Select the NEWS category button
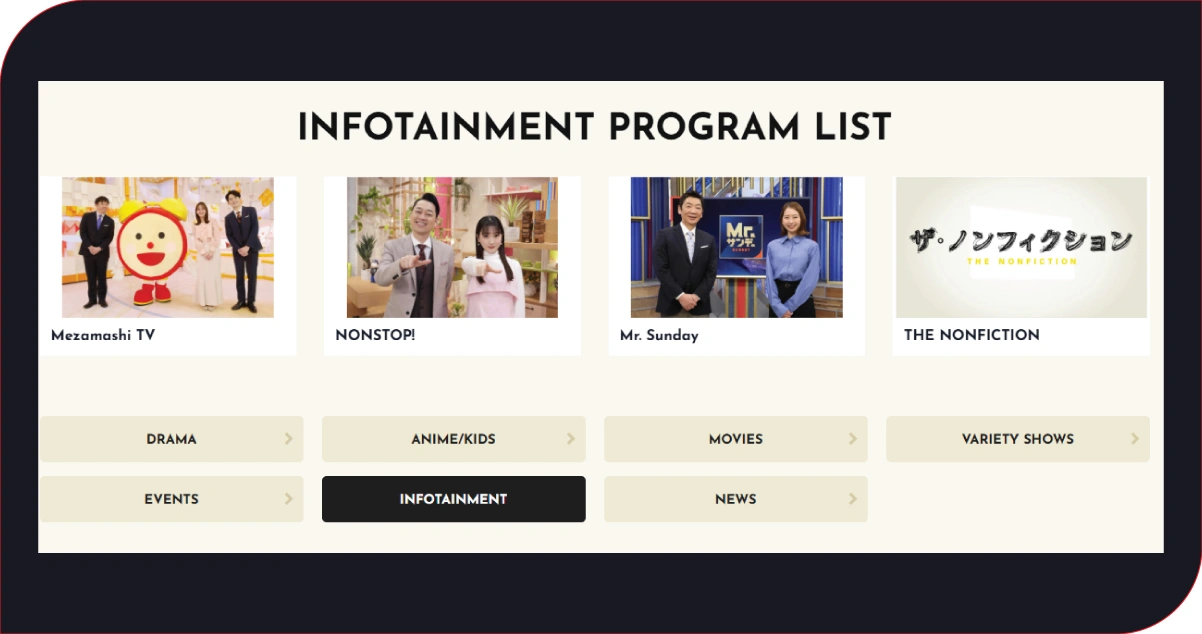This screenshot has width=1202, height=634. tap(736, 499)
